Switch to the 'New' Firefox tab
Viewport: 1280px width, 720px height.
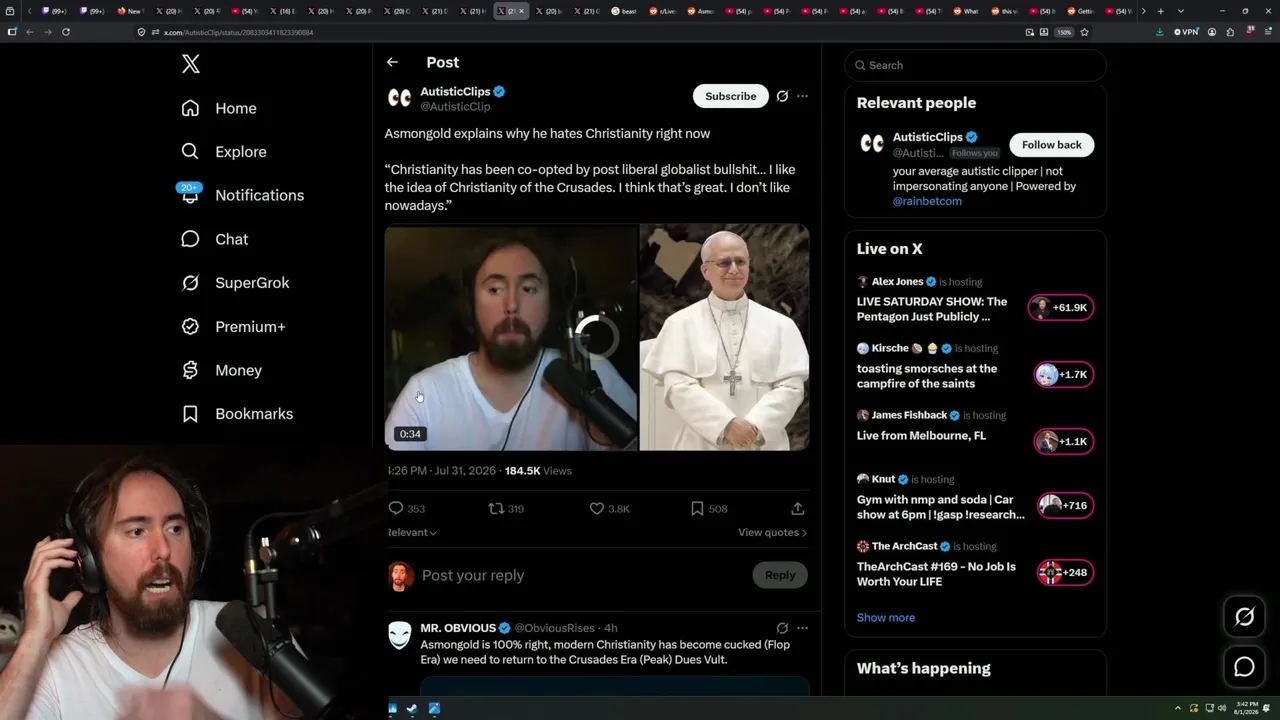[x=130, y=11]
